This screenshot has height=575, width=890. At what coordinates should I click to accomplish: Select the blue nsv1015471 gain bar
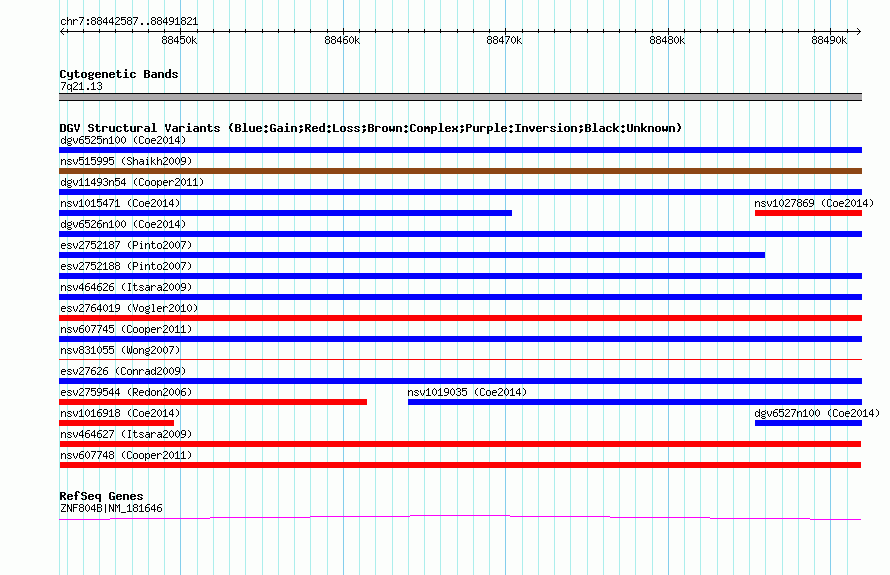pyautogui.click(x=286, y=213)
